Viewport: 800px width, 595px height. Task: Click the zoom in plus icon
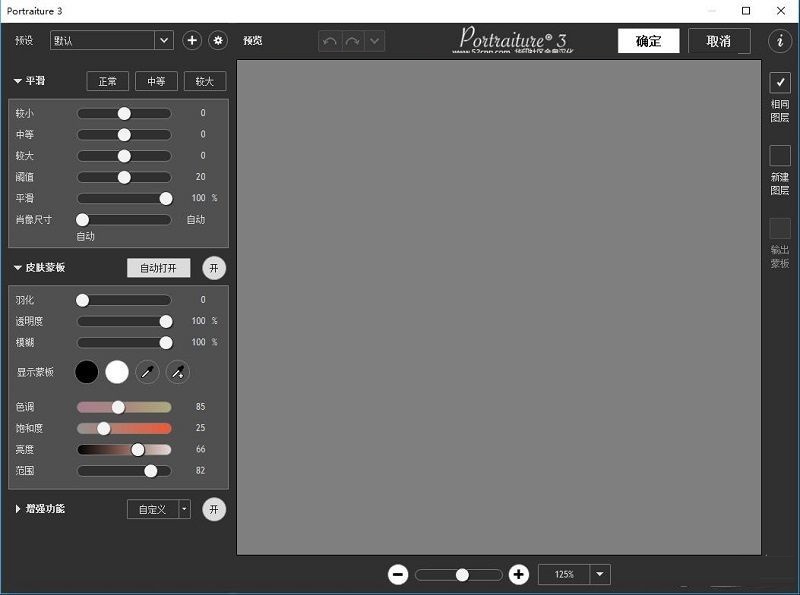518,574
